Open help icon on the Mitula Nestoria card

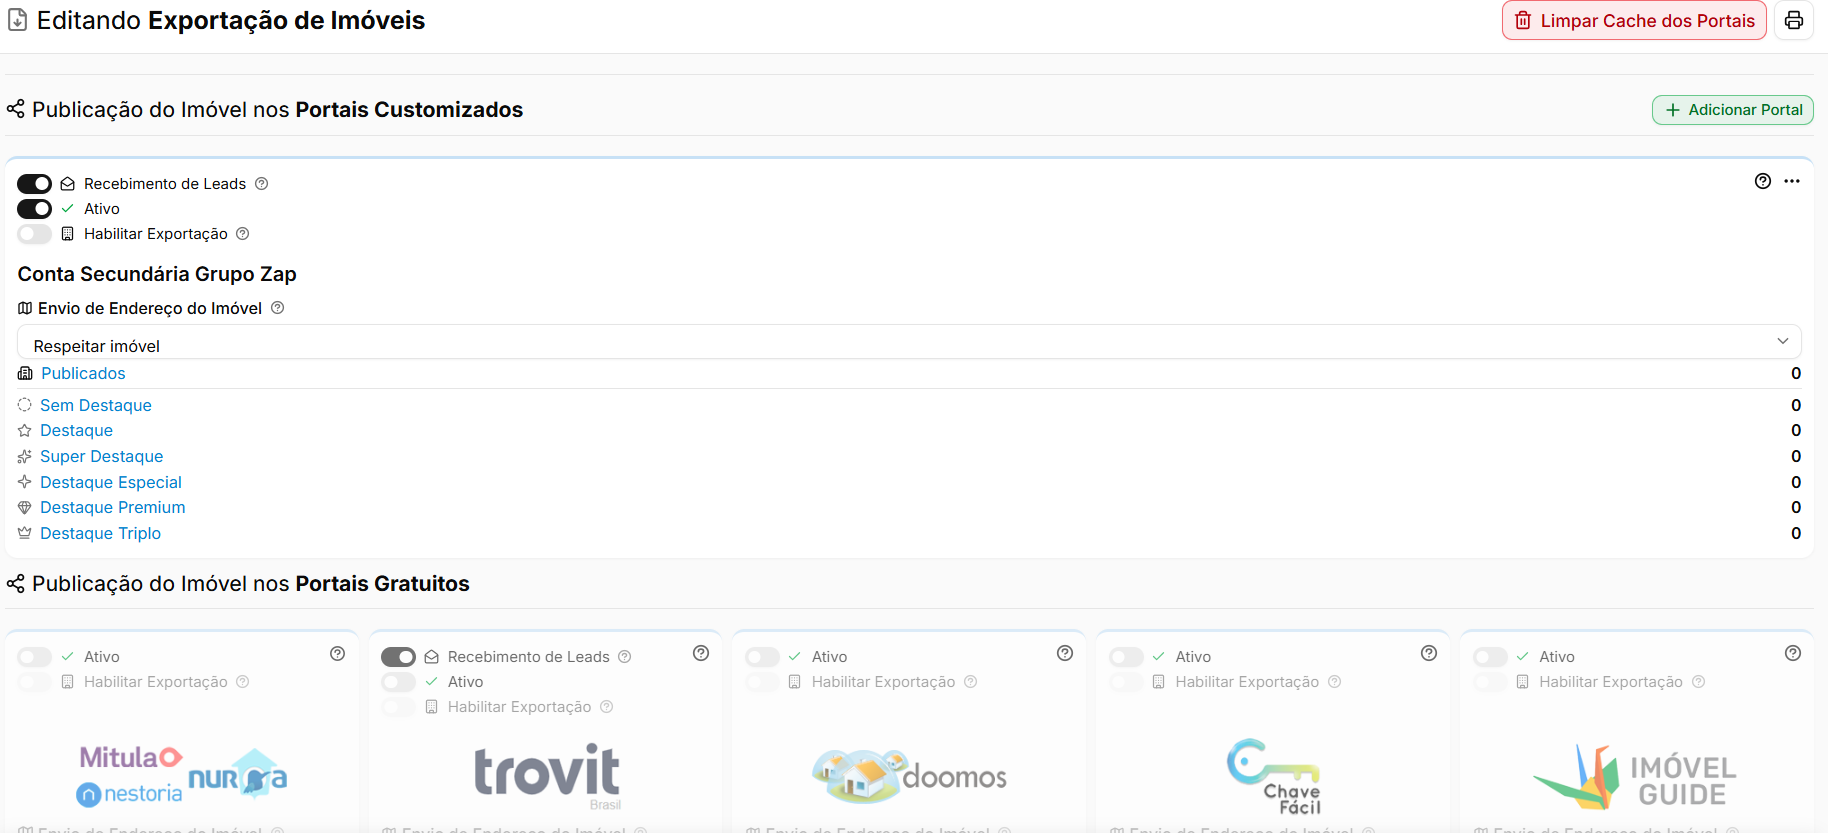click(x=338, y=653)
